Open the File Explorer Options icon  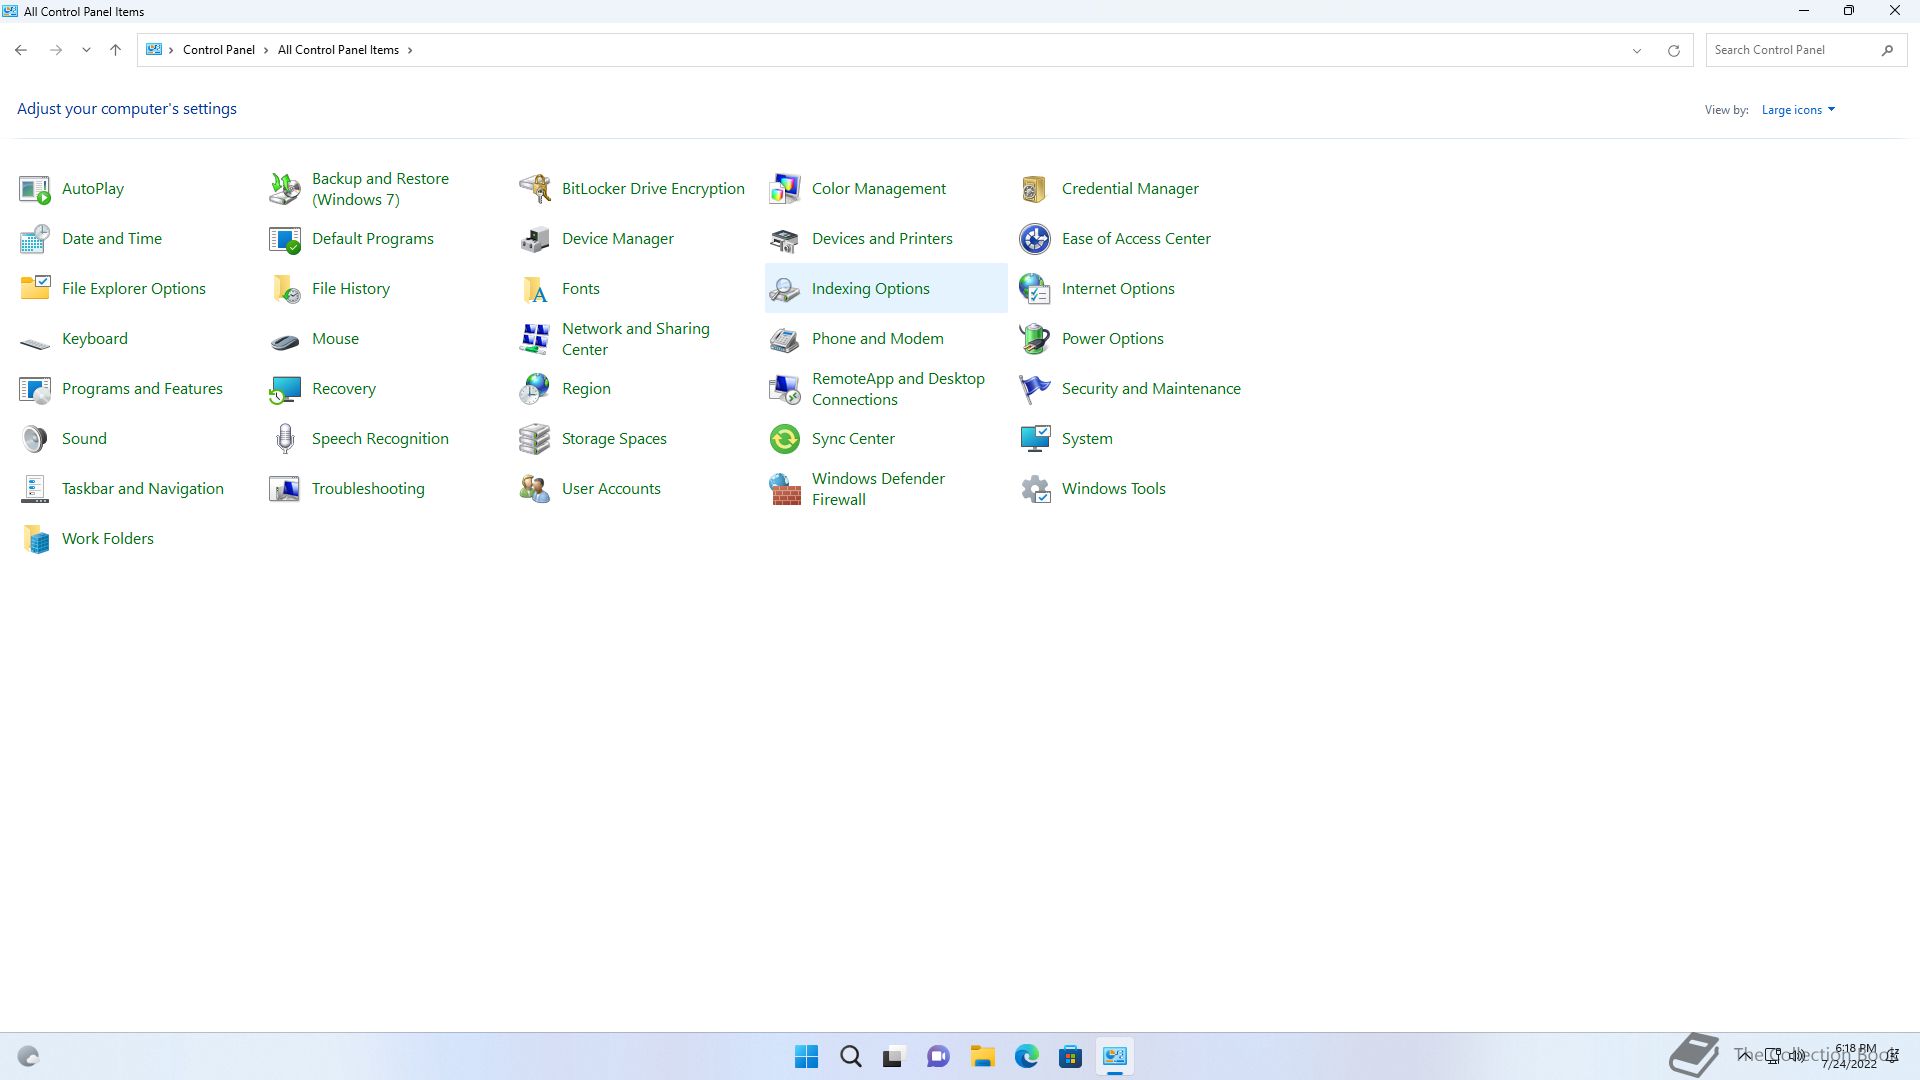35,289
